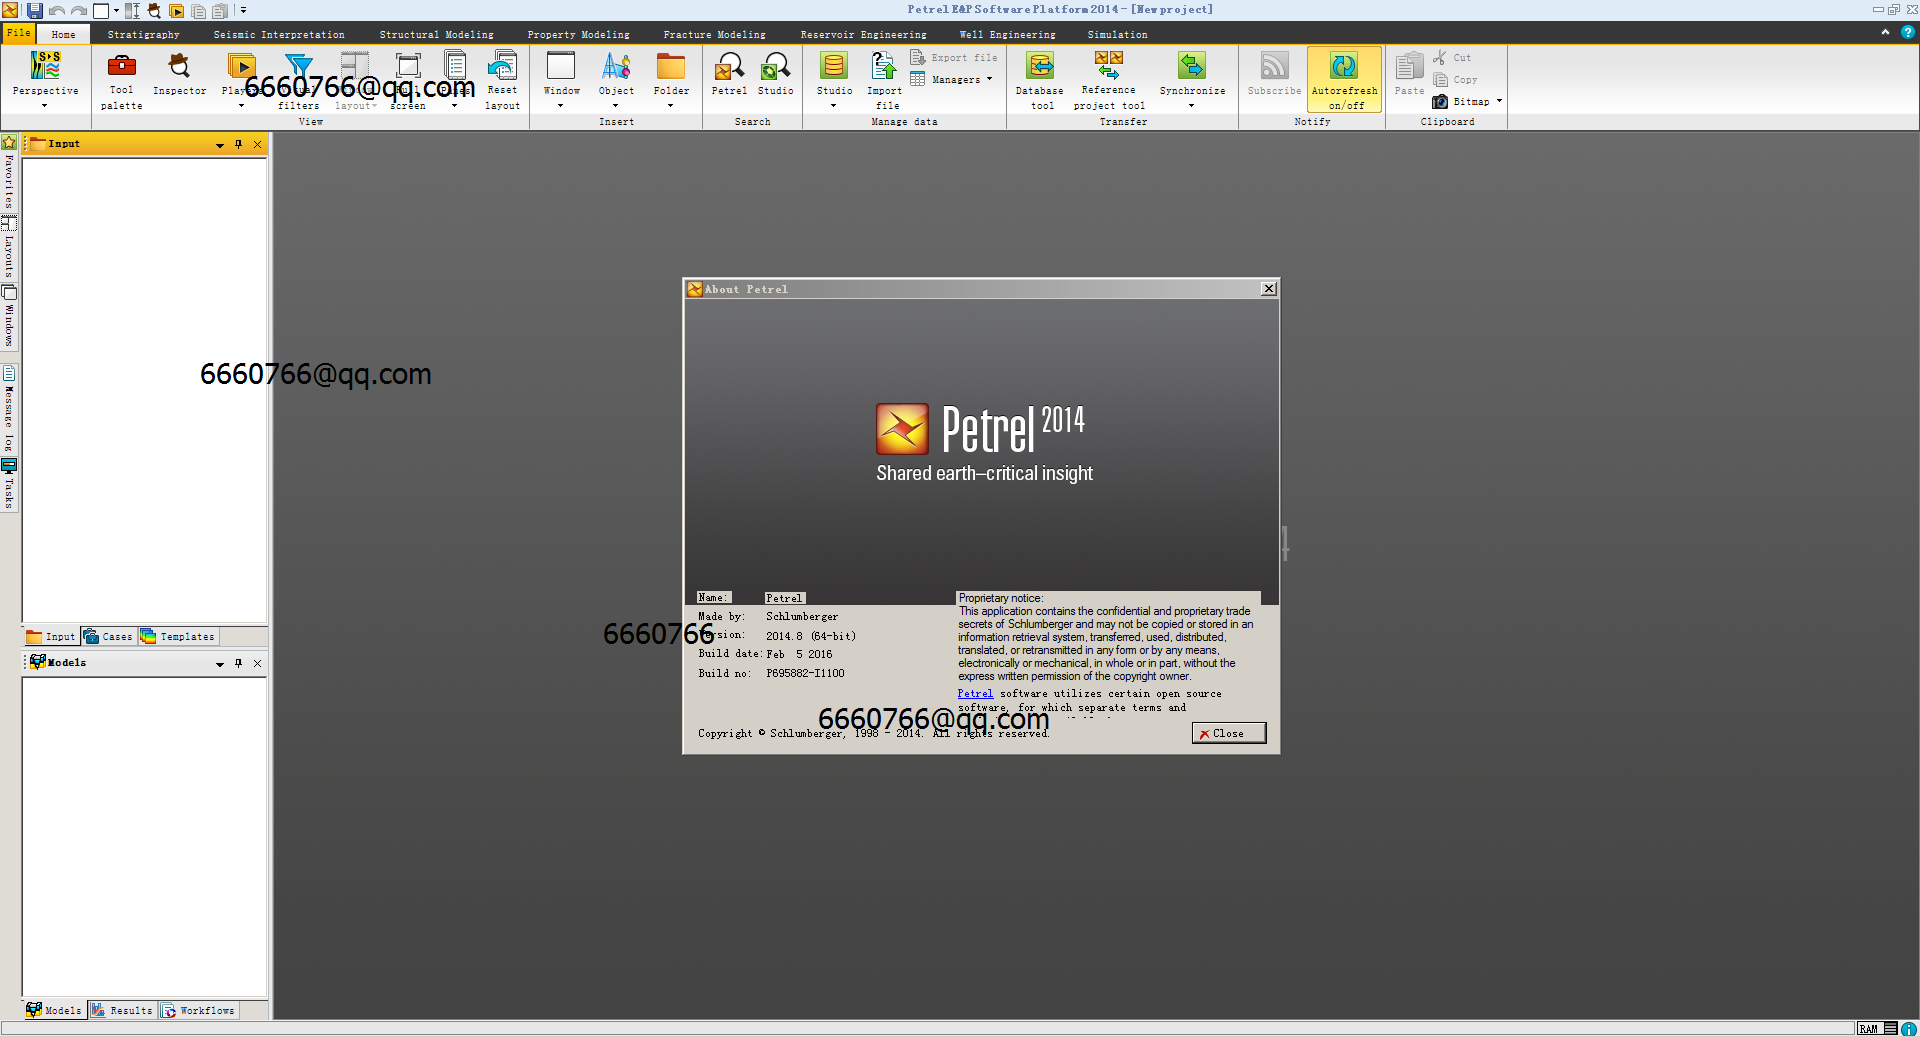Click Paste in the Clipboard group
This screenshot has width=1920, height=1037.
coord(1409,75)
